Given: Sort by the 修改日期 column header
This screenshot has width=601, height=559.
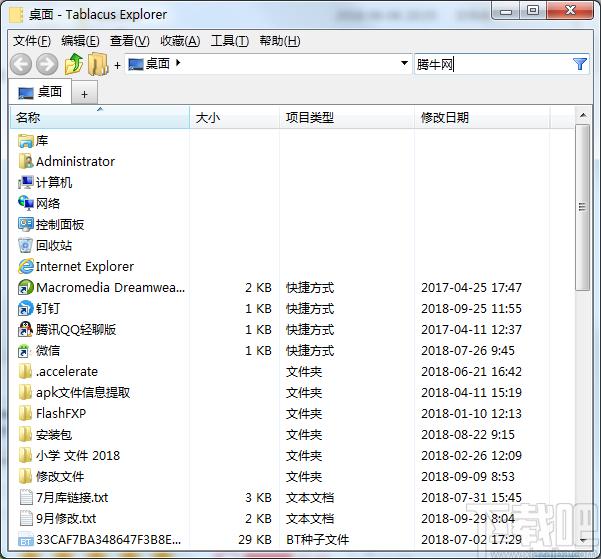Looking at the screenshot, I should click(482, 117).
